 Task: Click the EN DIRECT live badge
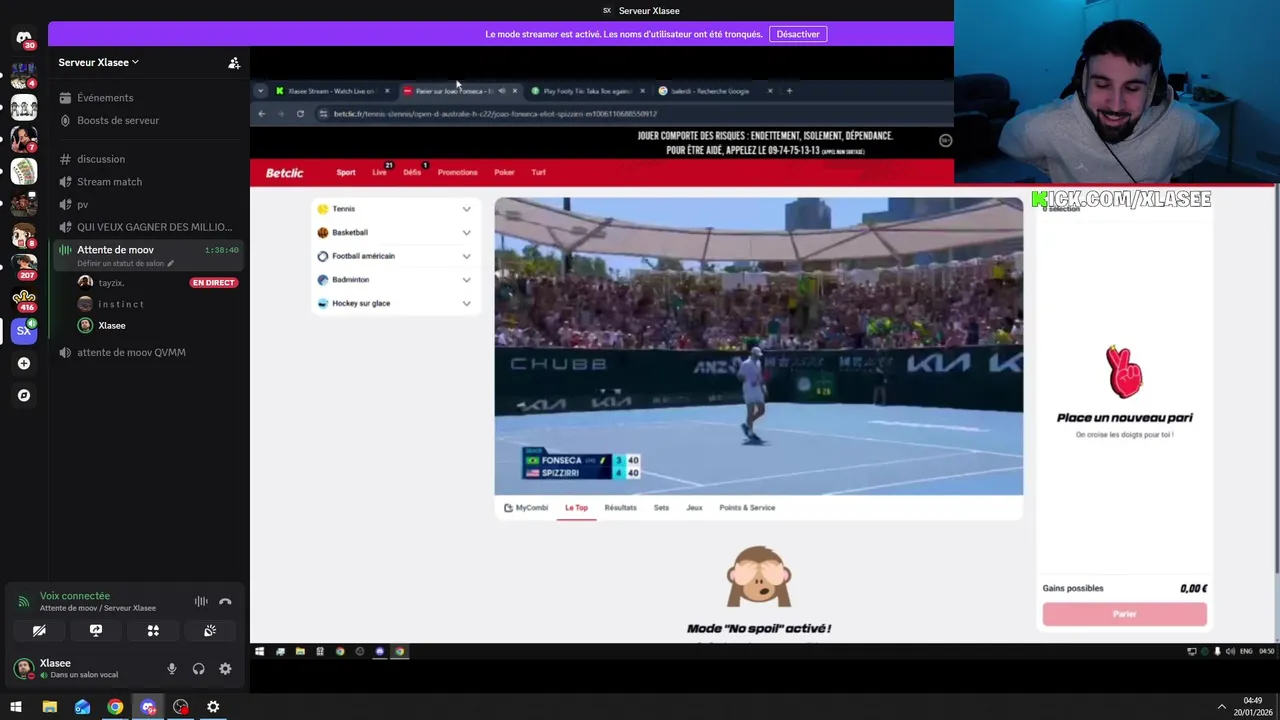[213, 283]
